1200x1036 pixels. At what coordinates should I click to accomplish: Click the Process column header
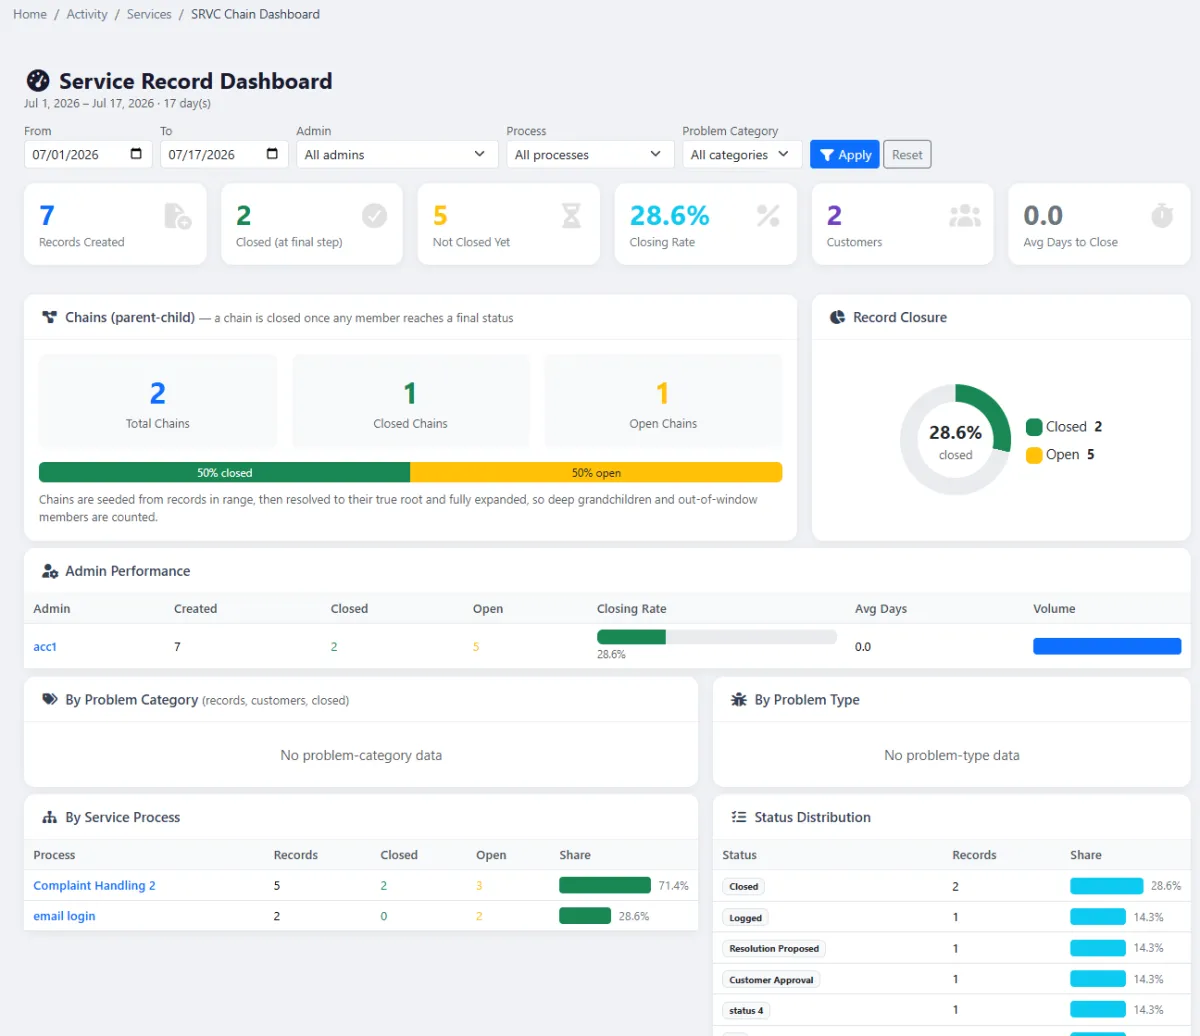[x=54, y=855]
